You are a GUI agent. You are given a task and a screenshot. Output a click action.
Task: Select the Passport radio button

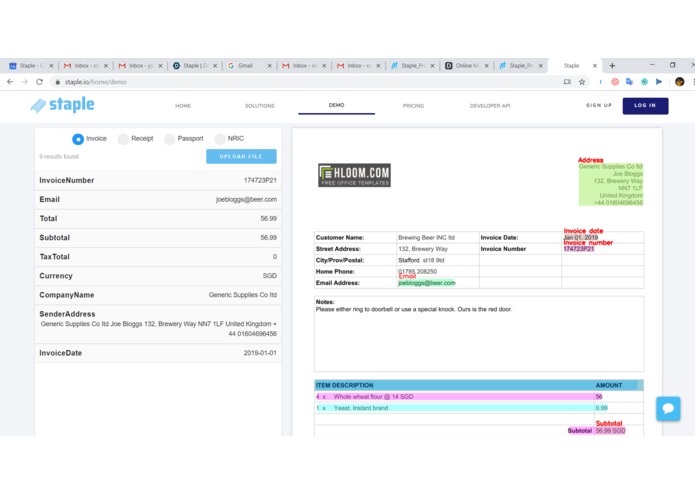[169, 139]
